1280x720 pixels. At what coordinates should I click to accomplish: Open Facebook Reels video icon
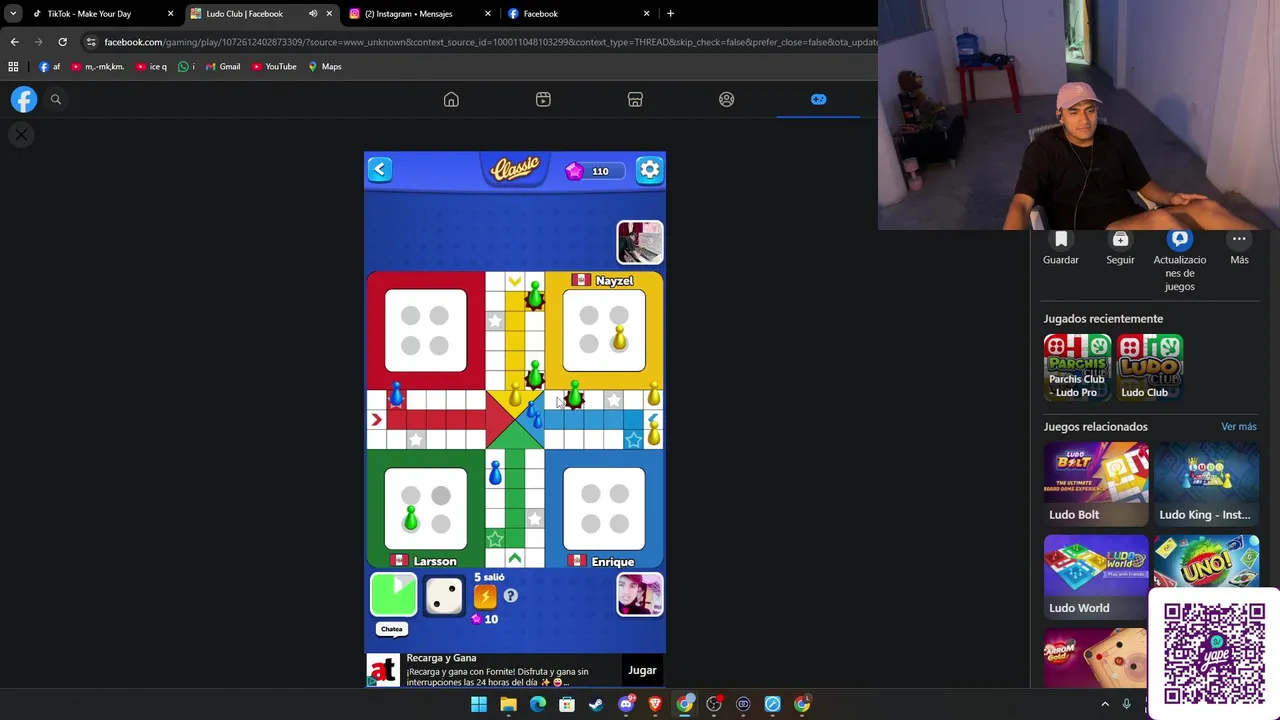[x=543, y=99]
